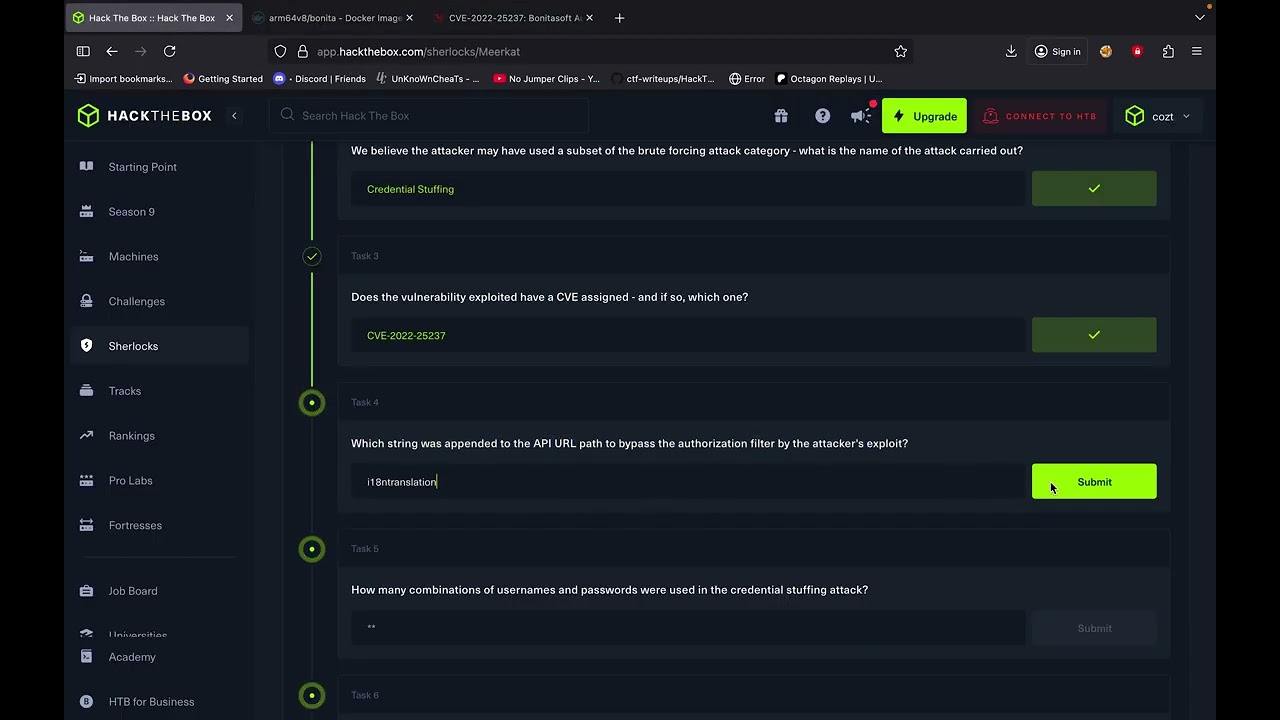Open Pro Labs in the sidebar

tap(130, 481)
